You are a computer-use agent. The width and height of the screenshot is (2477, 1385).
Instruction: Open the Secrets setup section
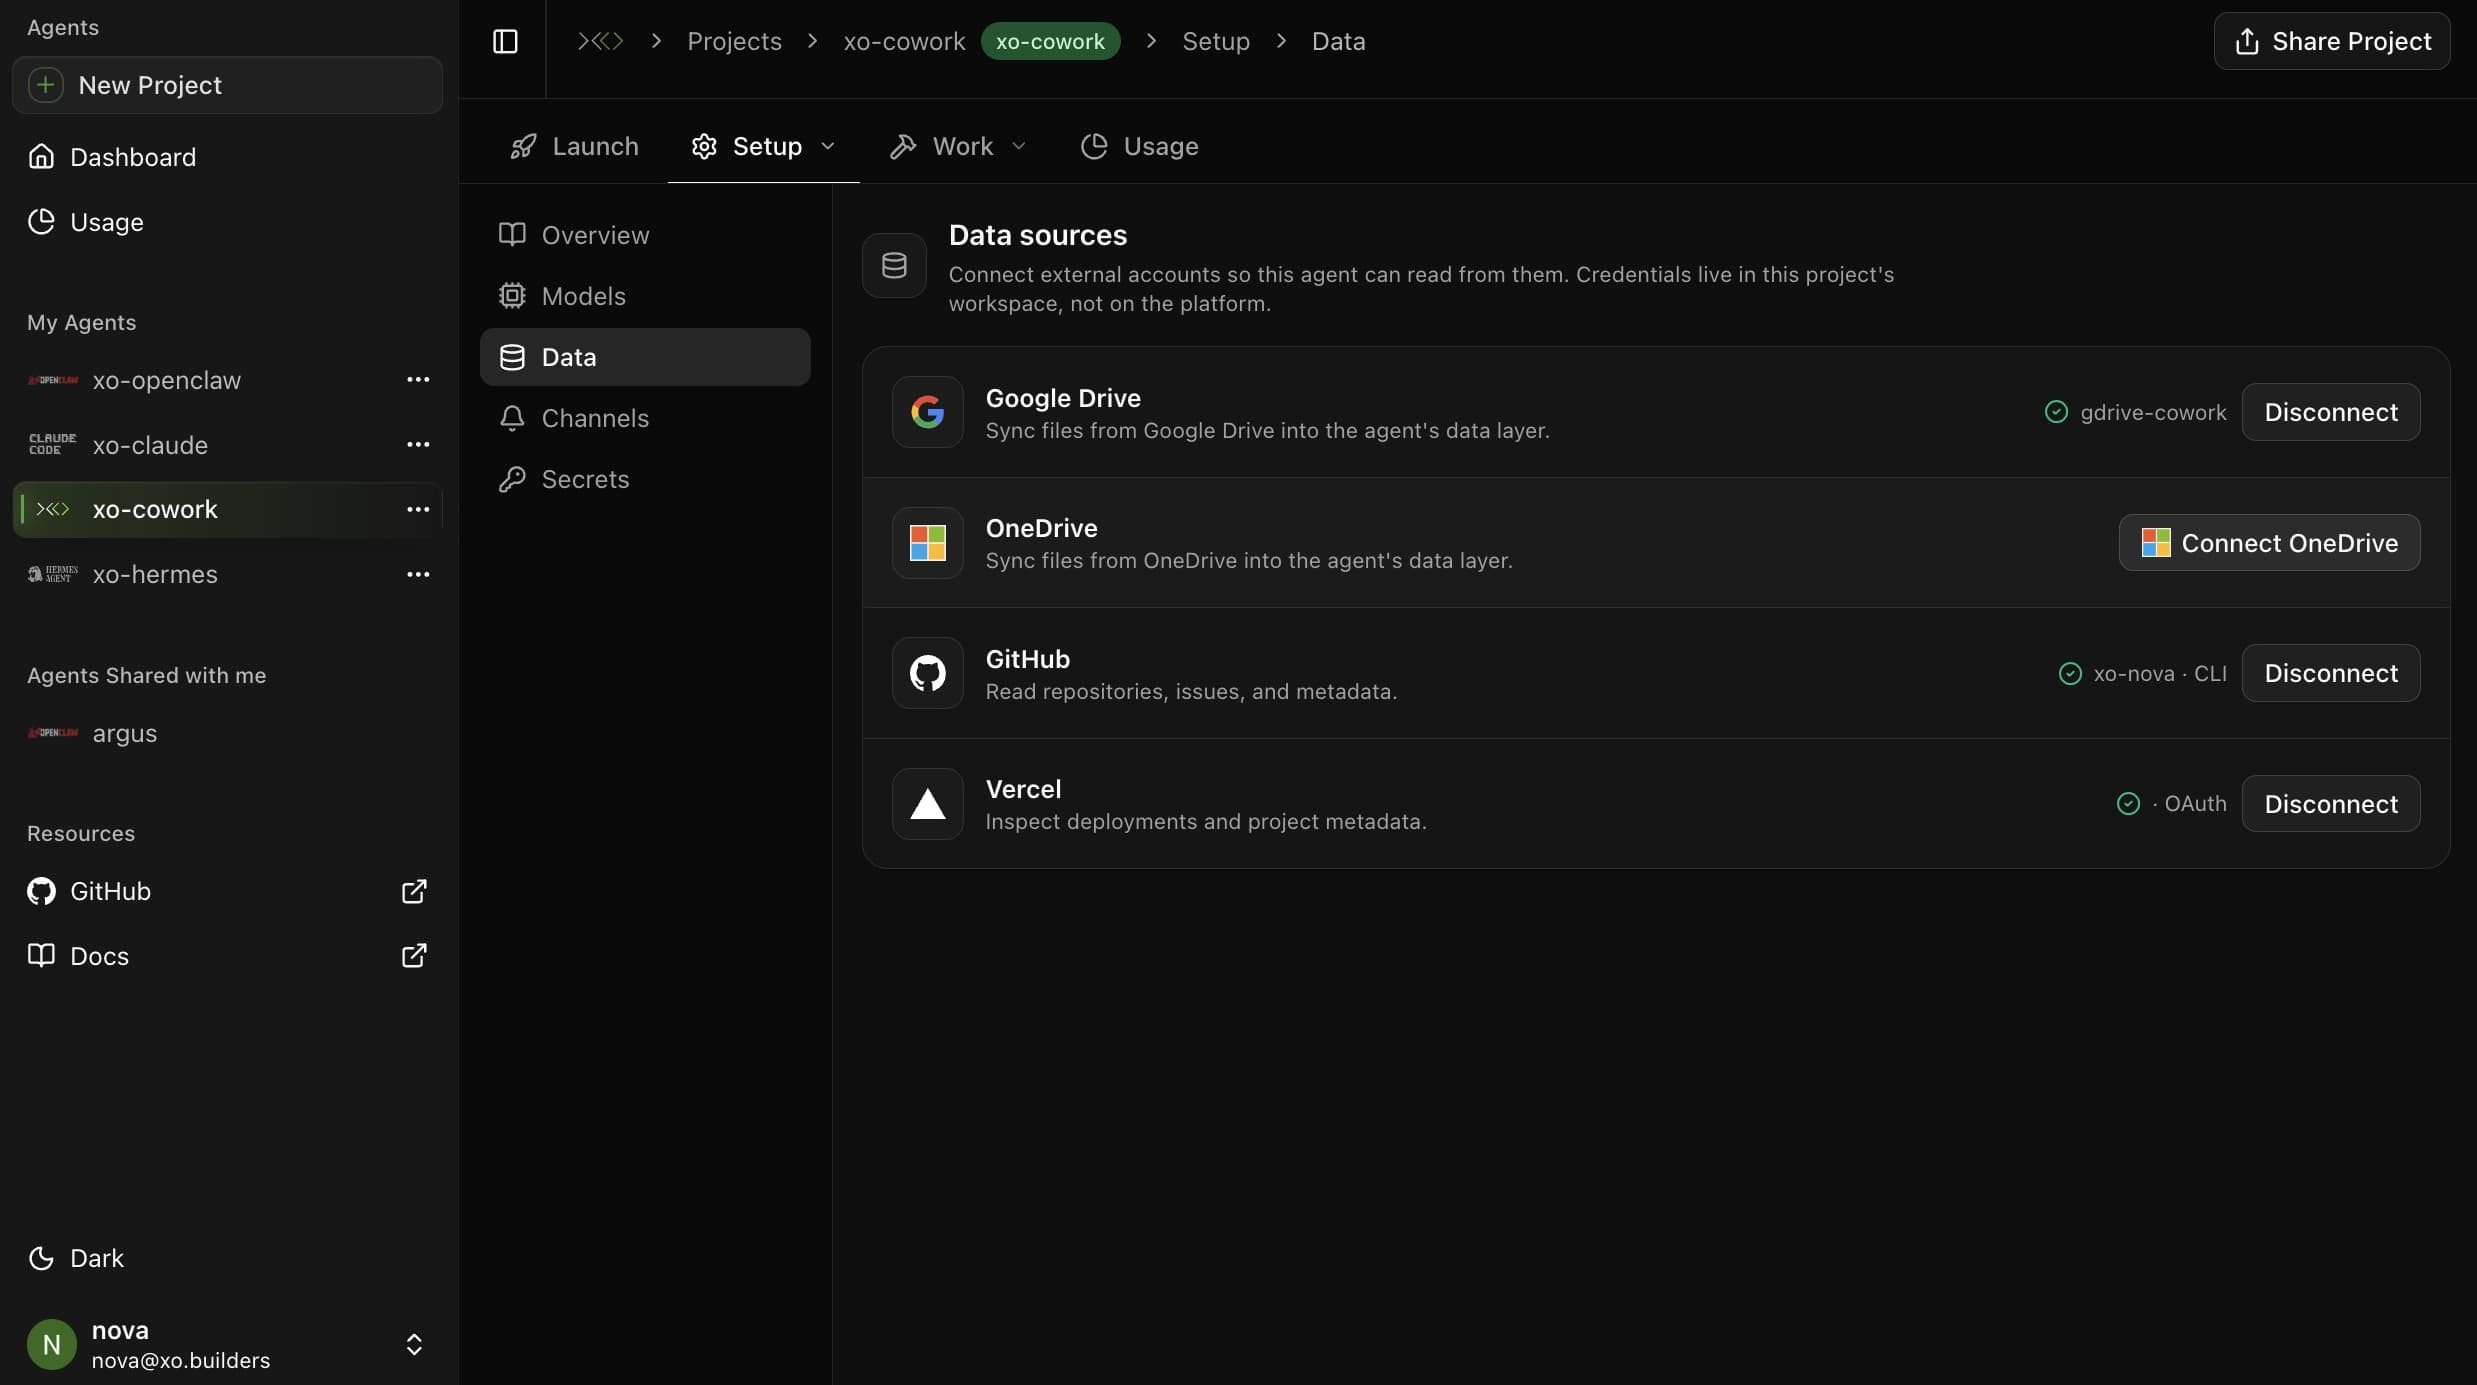pyautogui.click(x=645, y=479)
